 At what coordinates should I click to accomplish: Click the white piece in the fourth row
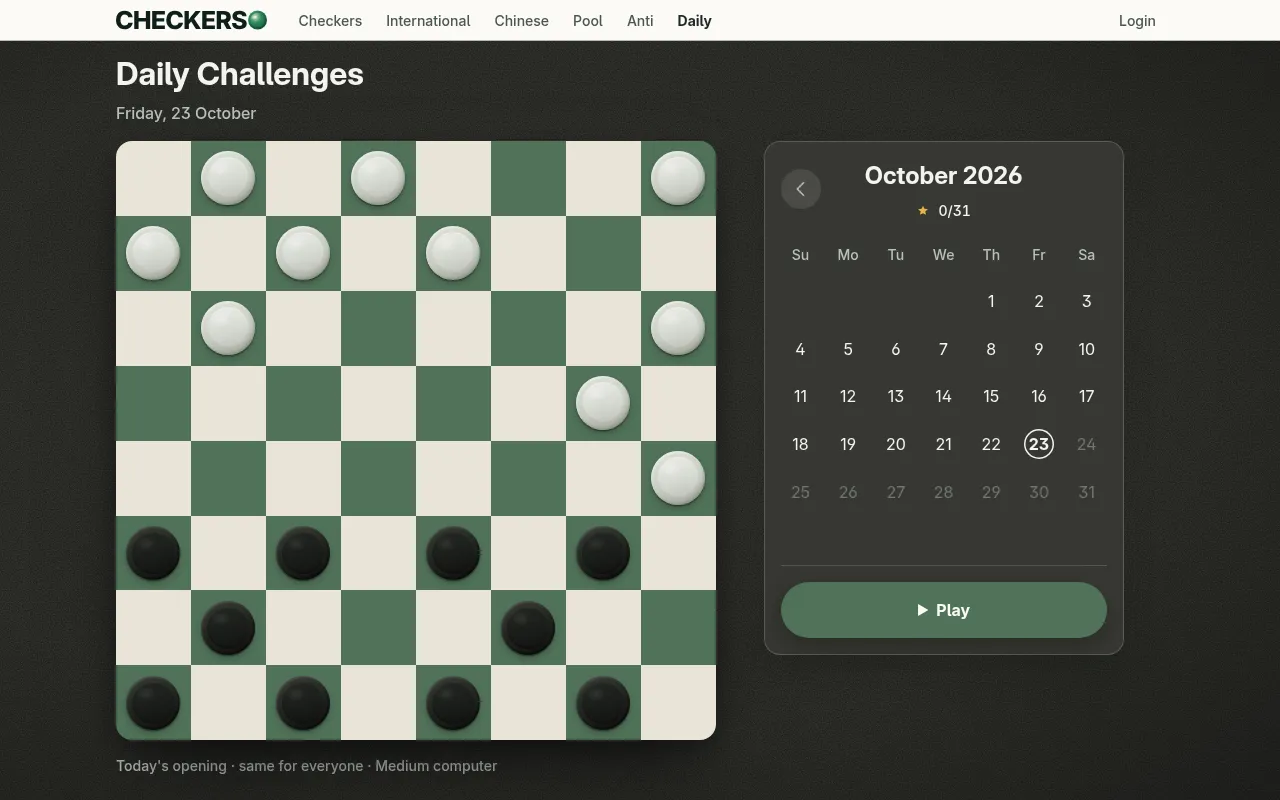[603, 403]
